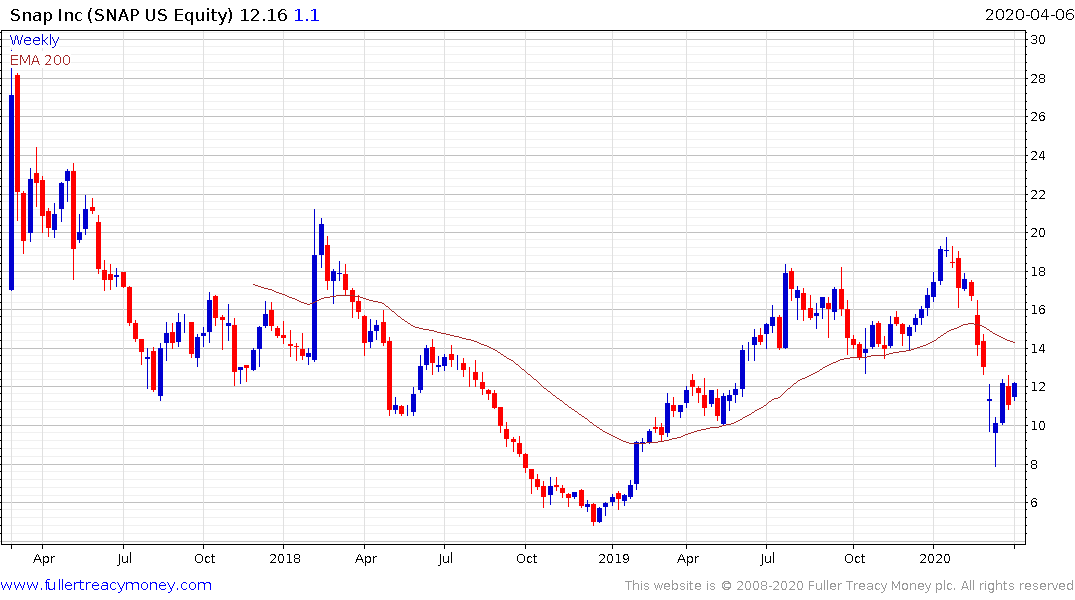Select the blue change value 1.1
Image resolution: width=1075 pixels, height=600 pixels.
click(x=306, y=15)
